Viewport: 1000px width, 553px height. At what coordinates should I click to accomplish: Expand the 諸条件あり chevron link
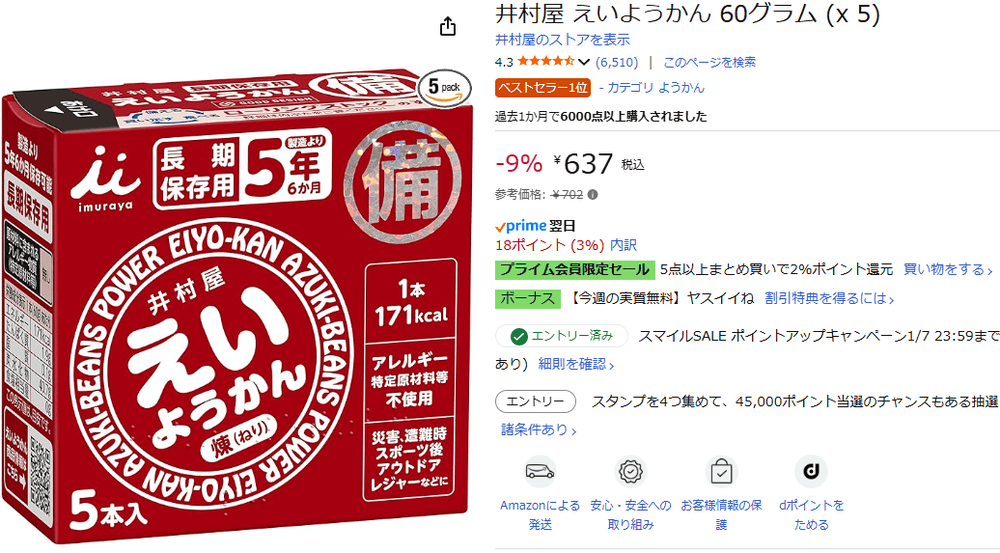539,430
